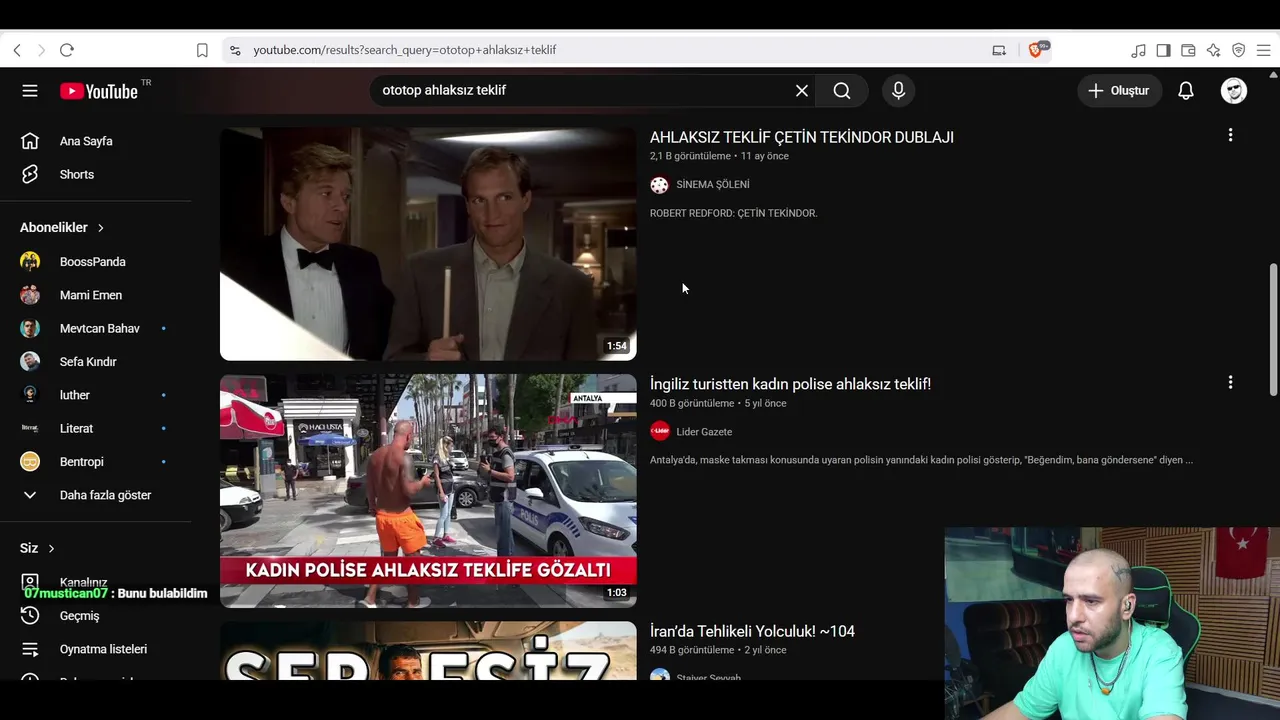Go back with the browser back arrow
Image resolution: width=1280 pixels, height=720 pixels.
point(17,50)
